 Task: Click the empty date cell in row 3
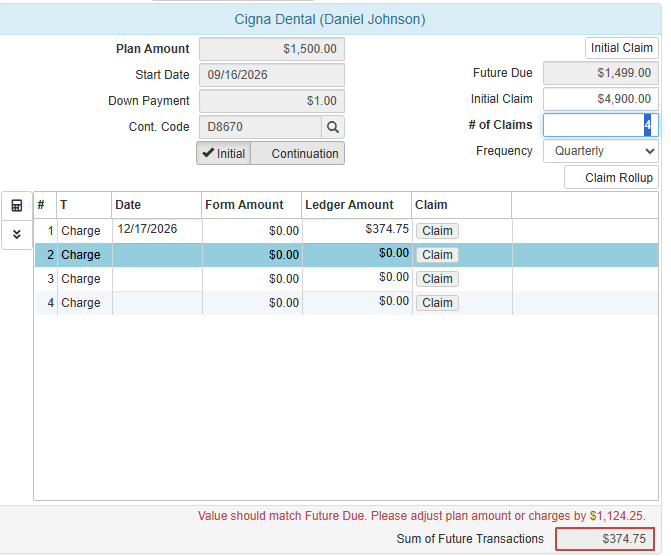pyautogui.click(x=157, y=279)
